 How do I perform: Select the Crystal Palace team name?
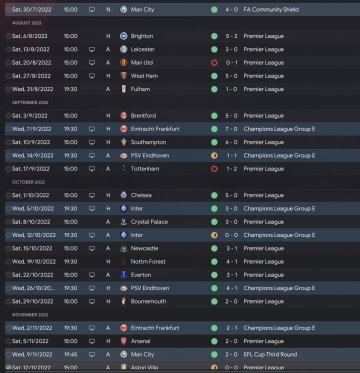[x=149, y=222]
